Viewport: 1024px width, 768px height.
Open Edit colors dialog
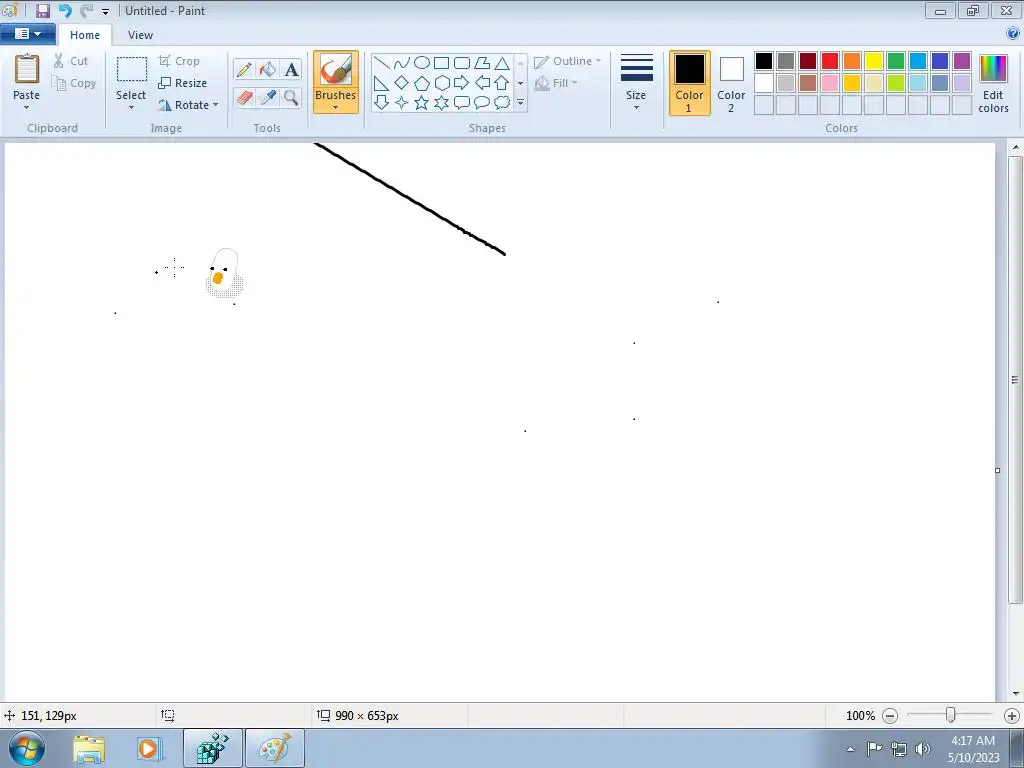pyautogui.click(x=993, y=83)
